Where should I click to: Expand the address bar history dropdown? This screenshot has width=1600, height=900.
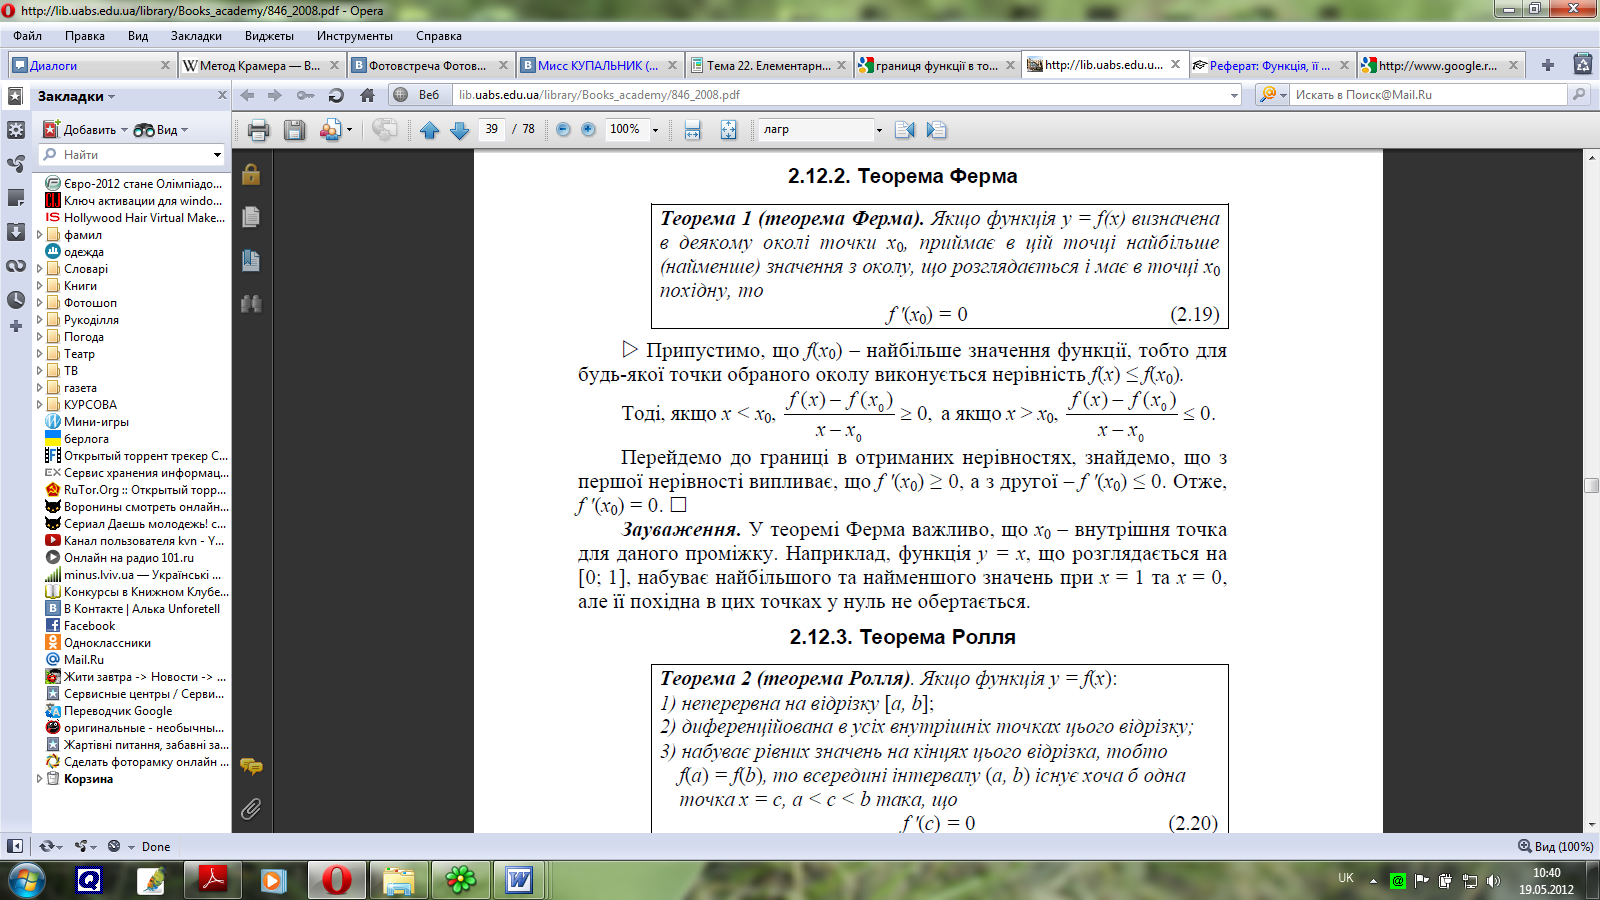pyautogui.click(x=1234, y=95)
